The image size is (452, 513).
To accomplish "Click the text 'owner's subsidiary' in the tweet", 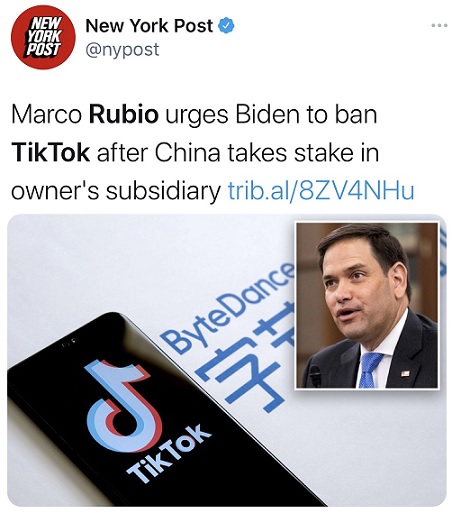I will (116, 191).
